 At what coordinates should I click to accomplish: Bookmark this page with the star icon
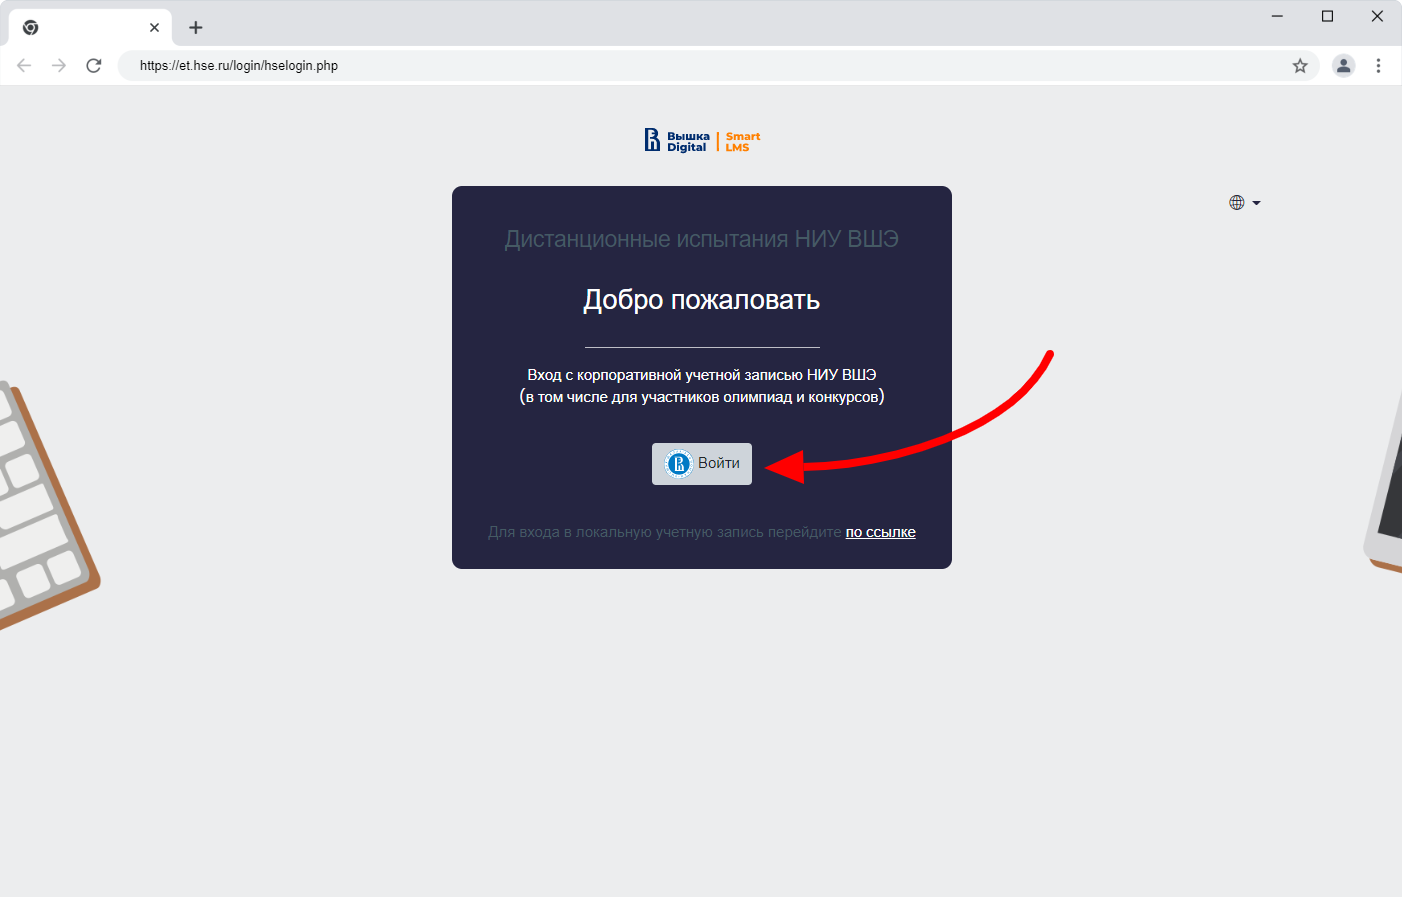pos(1300,66)
